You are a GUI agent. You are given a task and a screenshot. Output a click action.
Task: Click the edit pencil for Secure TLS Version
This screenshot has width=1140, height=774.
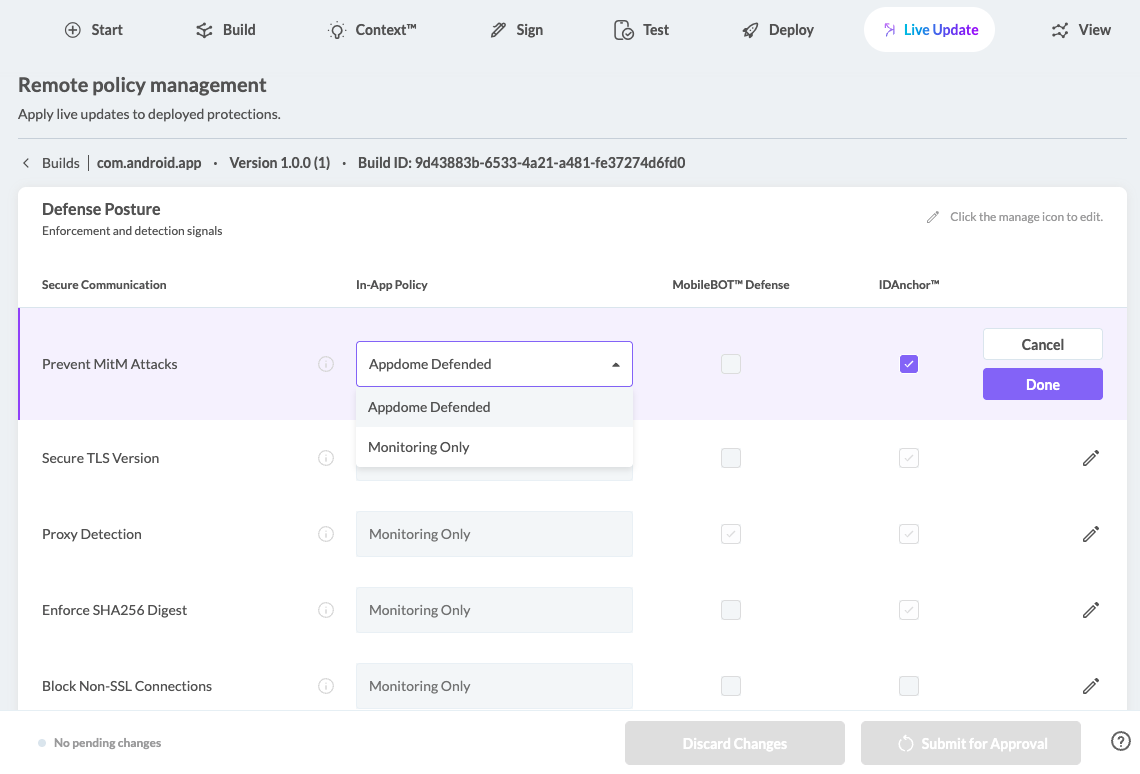point(1090,458)
